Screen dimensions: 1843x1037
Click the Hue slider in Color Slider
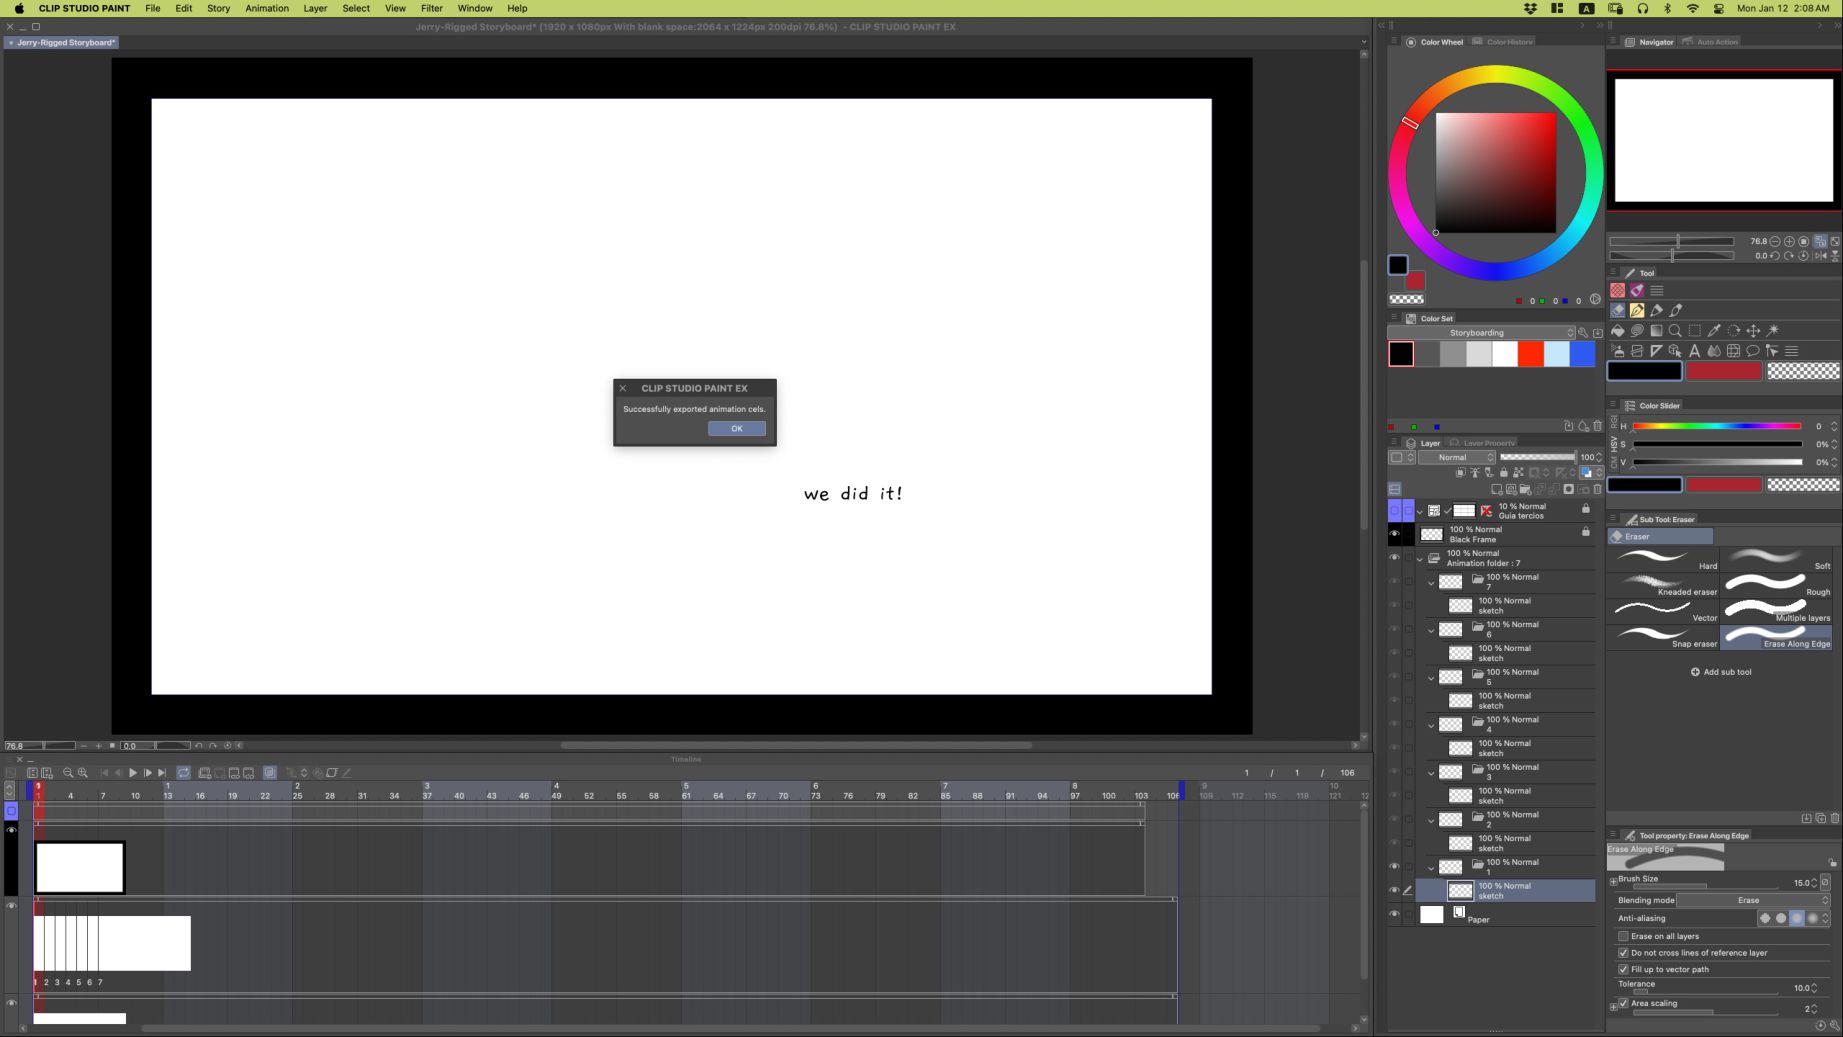[x=1717, y=427]
